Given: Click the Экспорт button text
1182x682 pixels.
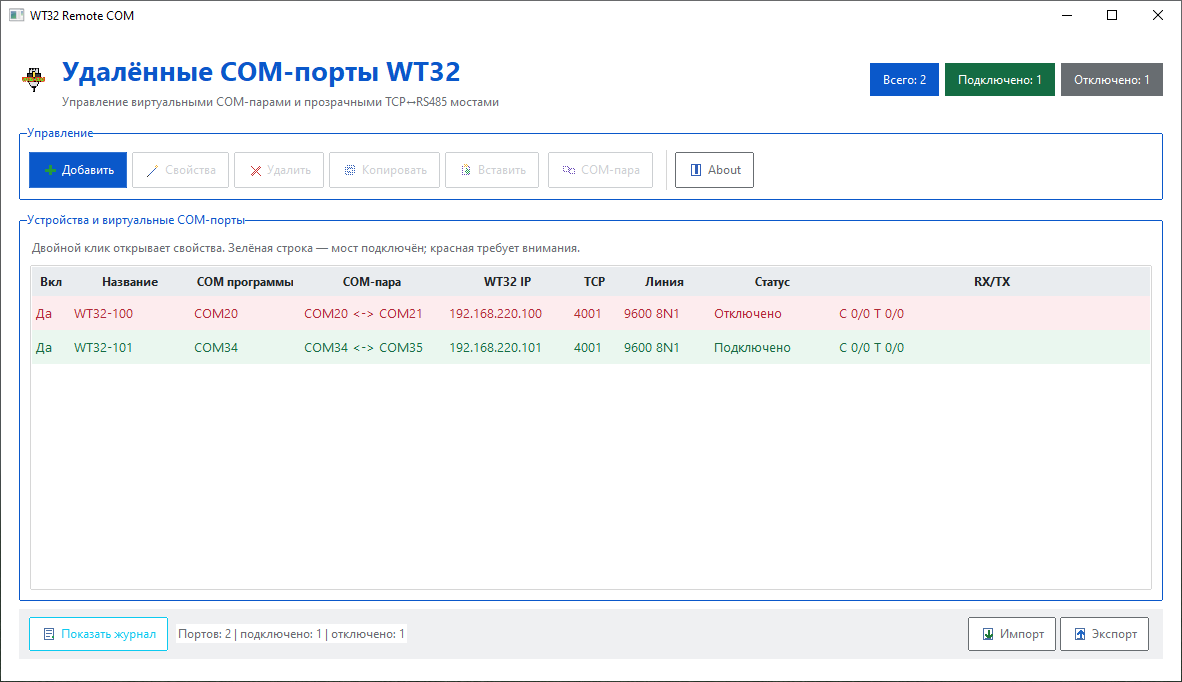Looking at the screenshot, I should coord(1114,635).
